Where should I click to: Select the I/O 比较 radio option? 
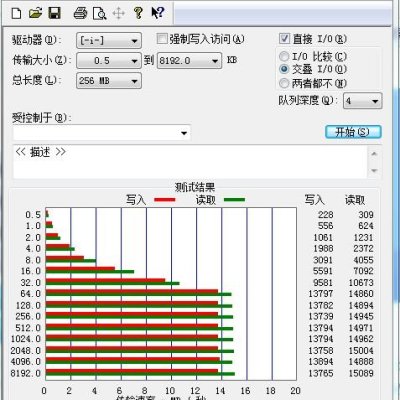click(x=284, y=56)
